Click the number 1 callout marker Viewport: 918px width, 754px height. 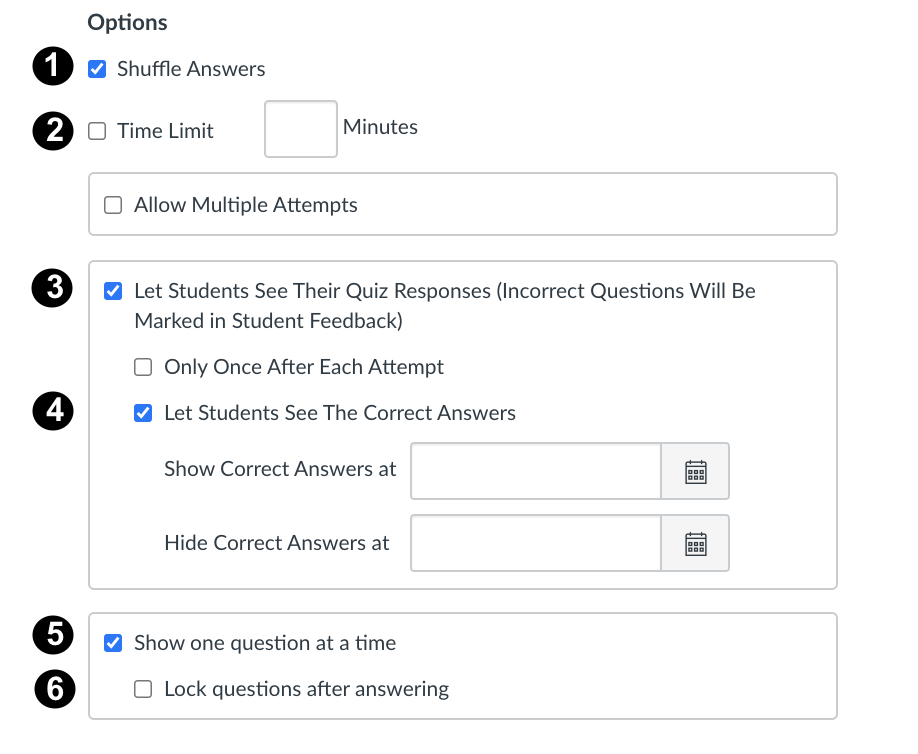coord(53,69)
